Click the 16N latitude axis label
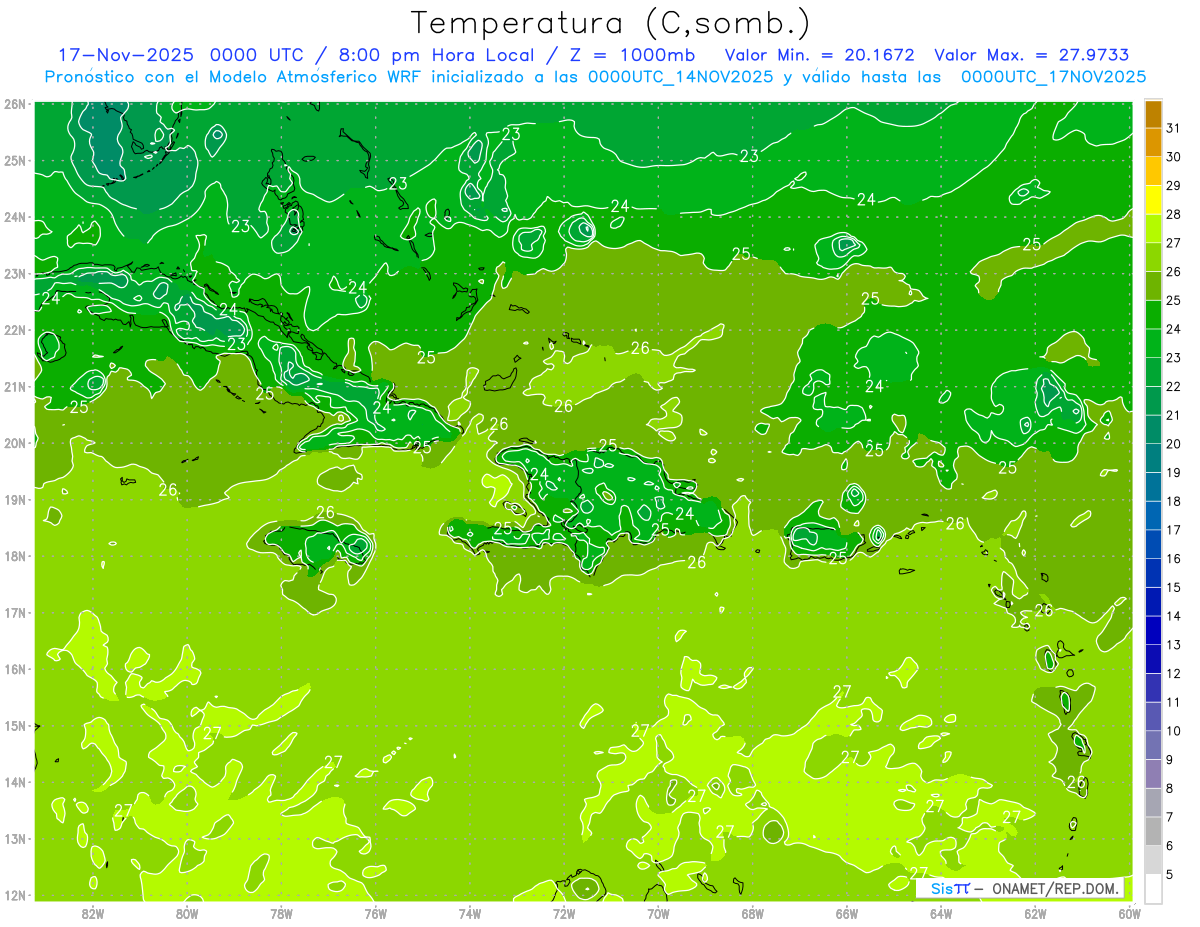Viewport: 1200px width, 927px height. [x=15, y=669]
